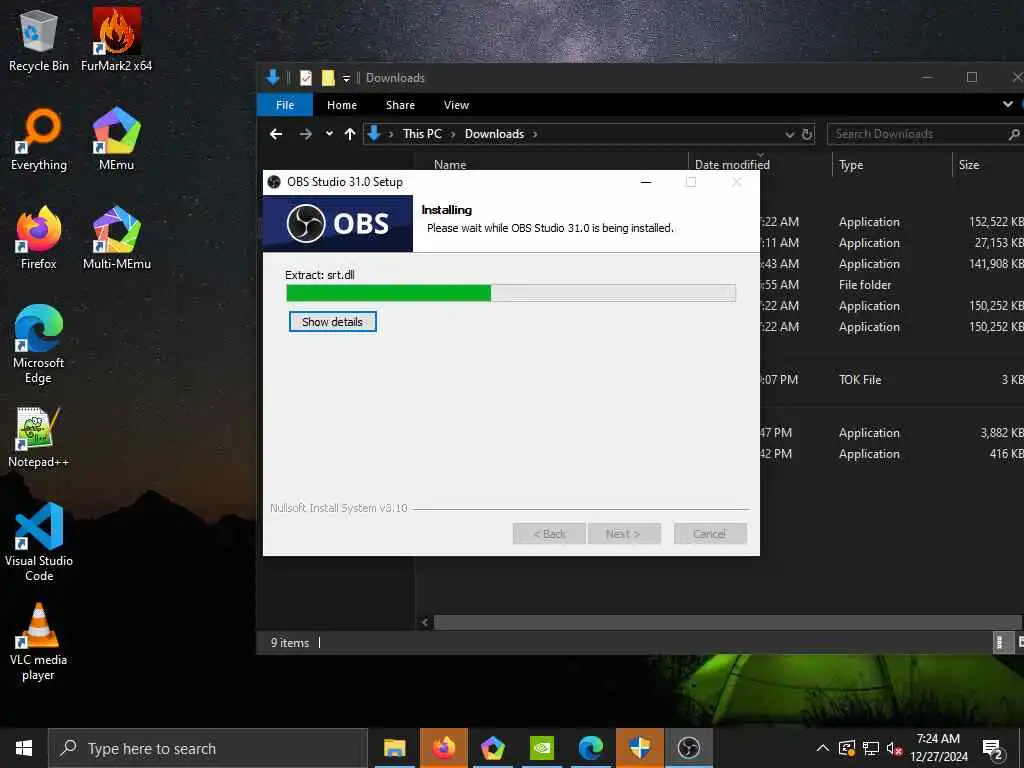Viewport: 1024px width, 768px height.
Task: Open the File tab in Explorer
Action: point(285,104)
